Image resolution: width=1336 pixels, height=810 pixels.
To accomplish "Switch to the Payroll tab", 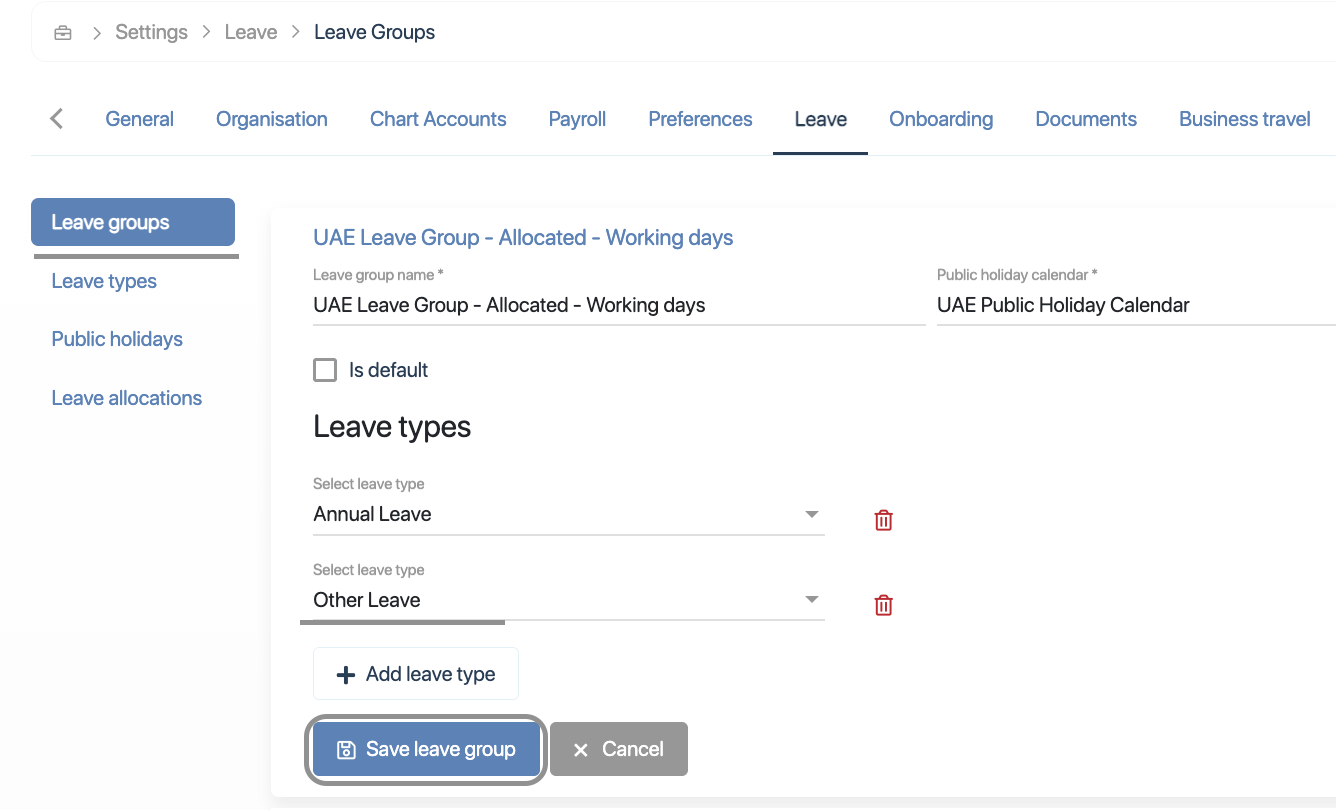I will point(577,119).
